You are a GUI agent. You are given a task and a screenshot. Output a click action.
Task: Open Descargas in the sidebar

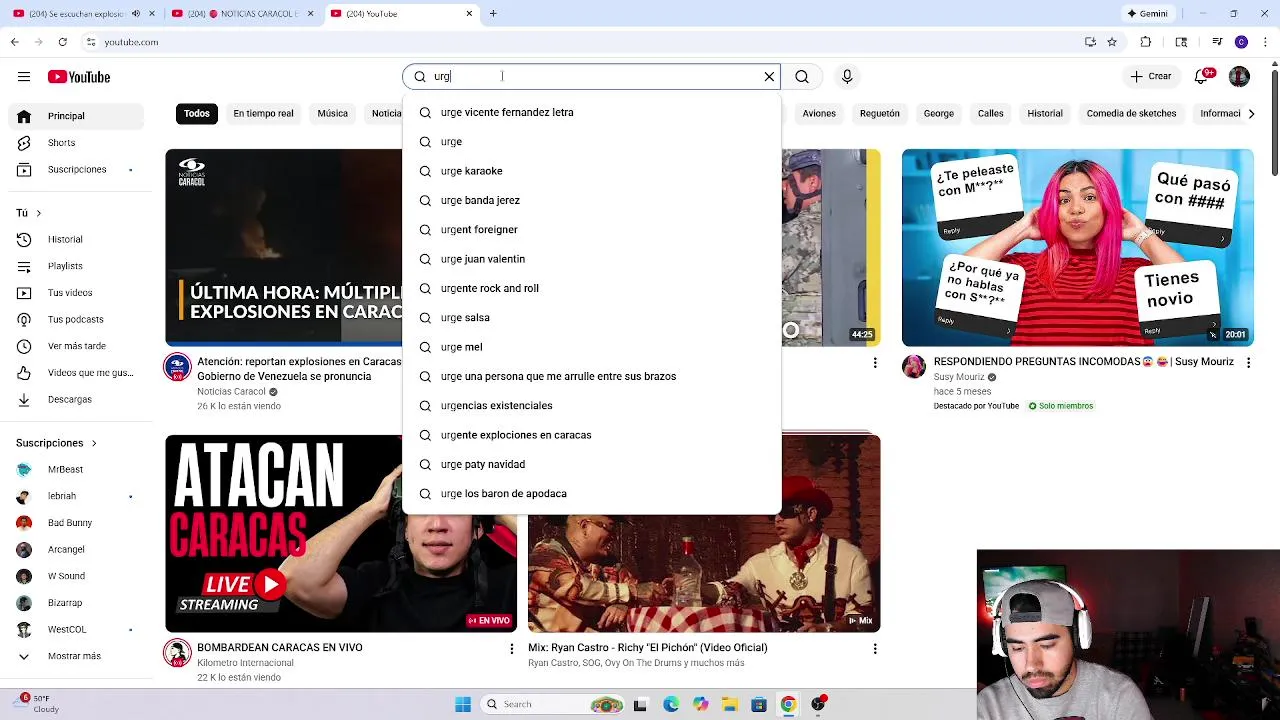click(x=72, y=399)
